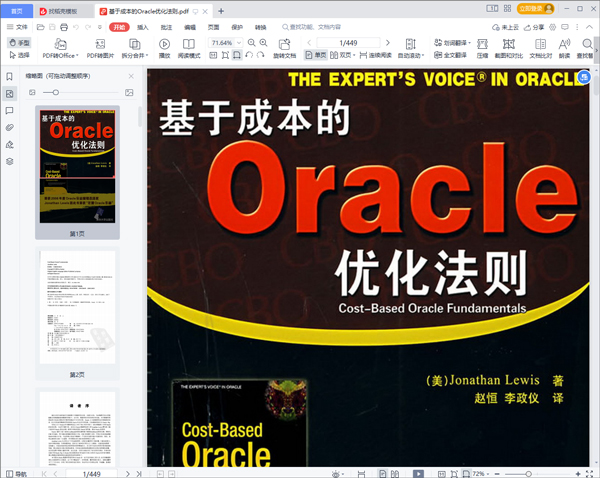The image size is (600, 478).
Task: Open the 截图和对比 screenshot tool
Action: 509,48
